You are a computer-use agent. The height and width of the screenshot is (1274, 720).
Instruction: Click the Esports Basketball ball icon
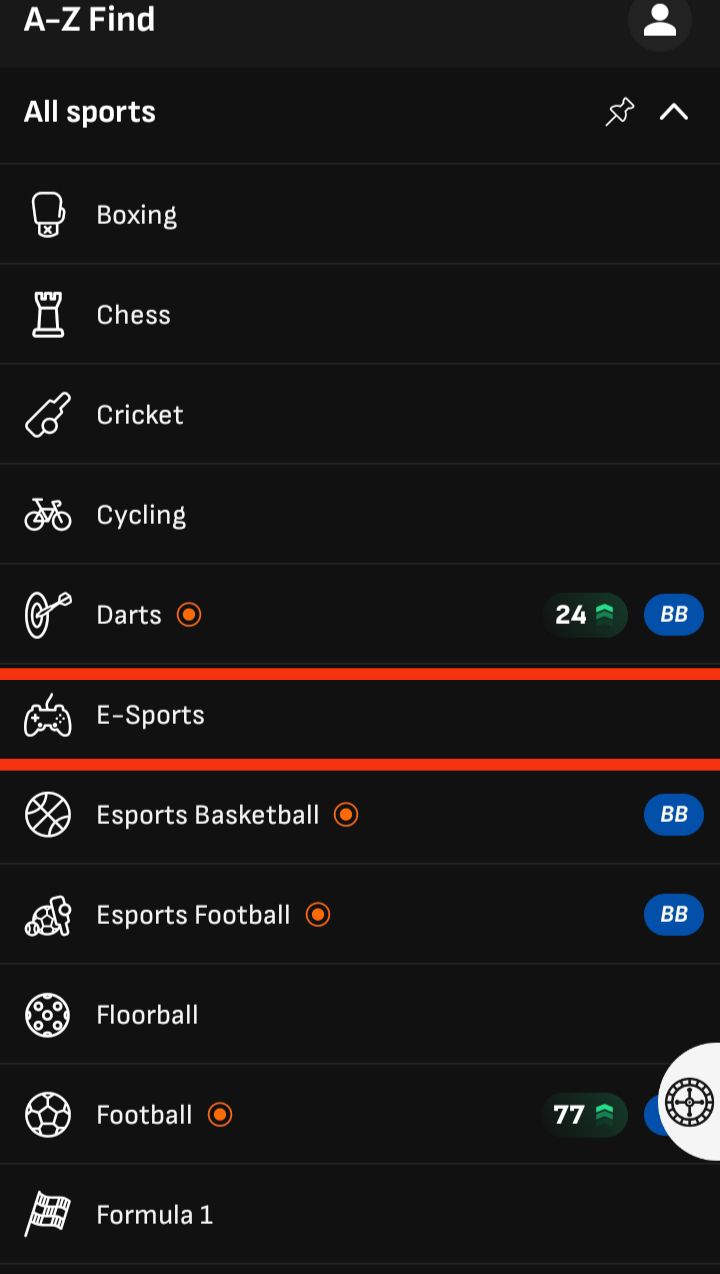48,814
